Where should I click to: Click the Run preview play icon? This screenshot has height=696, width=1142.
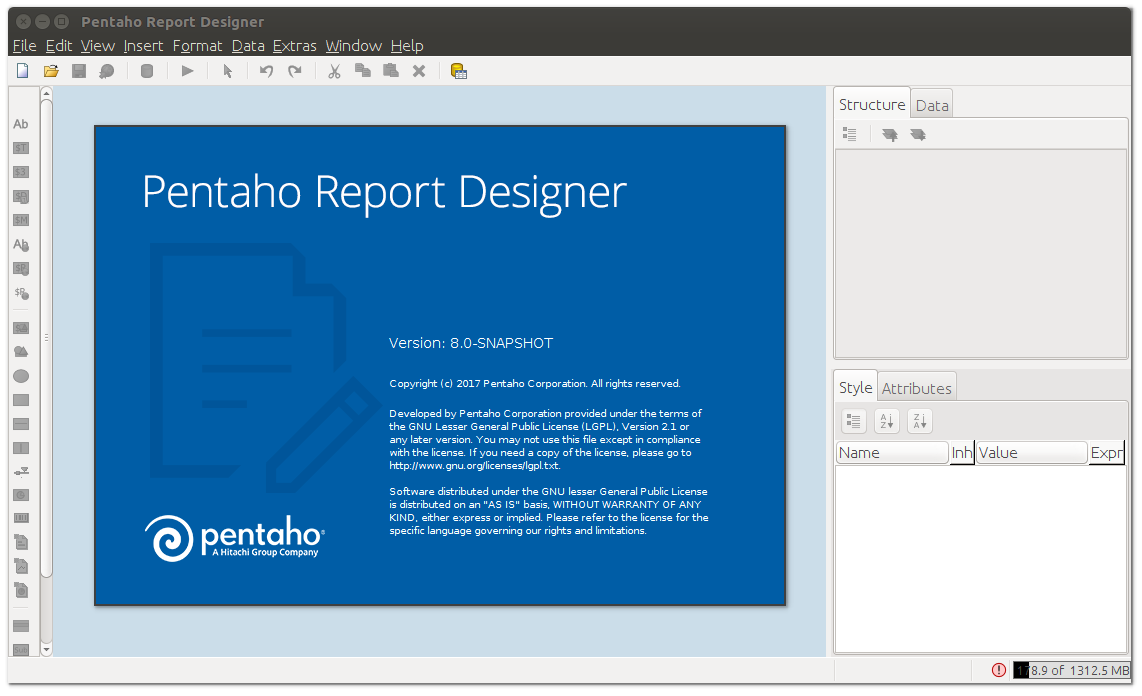[x=187, y=71]
